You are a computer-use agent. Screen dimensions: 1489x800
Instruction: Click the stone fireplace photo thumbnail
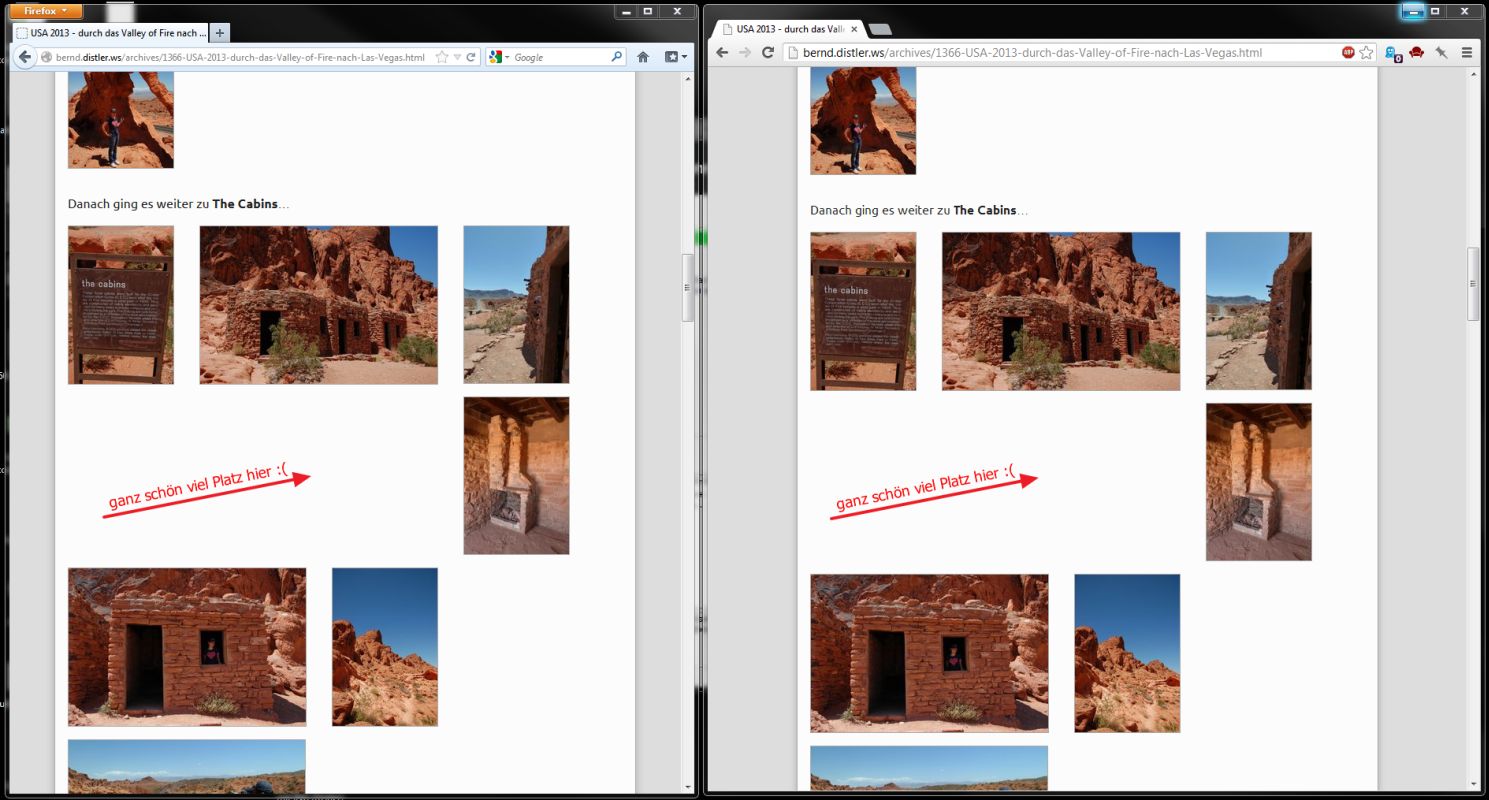(x=516, y=475)
